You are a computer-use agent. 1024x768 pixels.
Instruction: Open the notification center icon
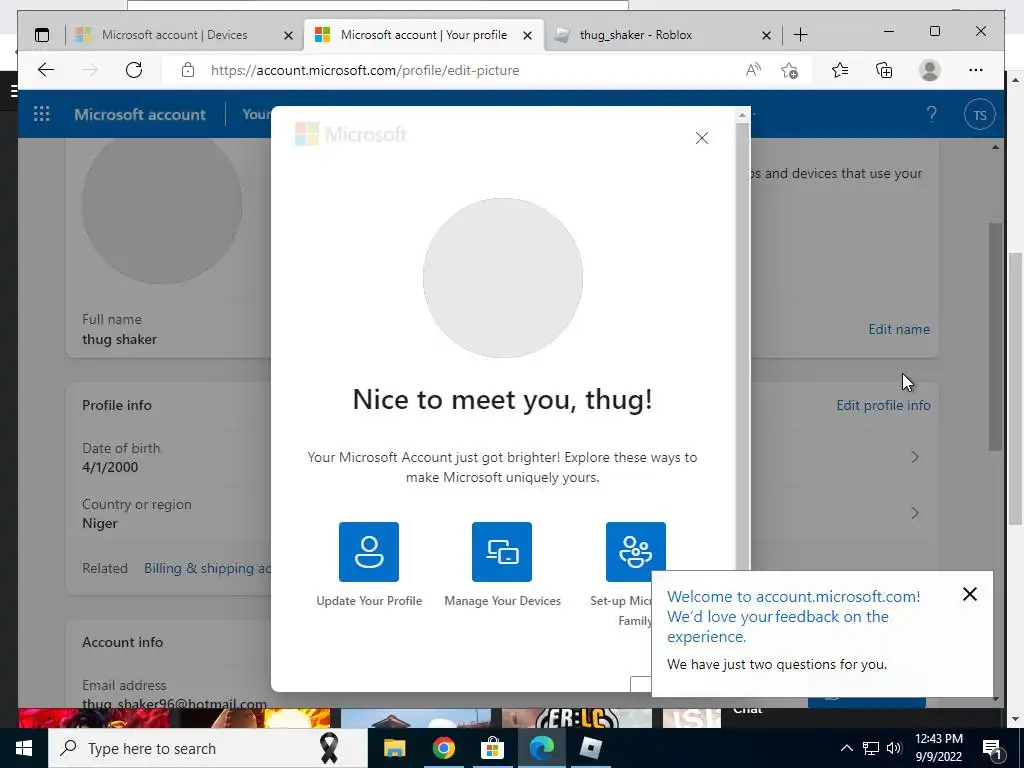click(992, 748)
